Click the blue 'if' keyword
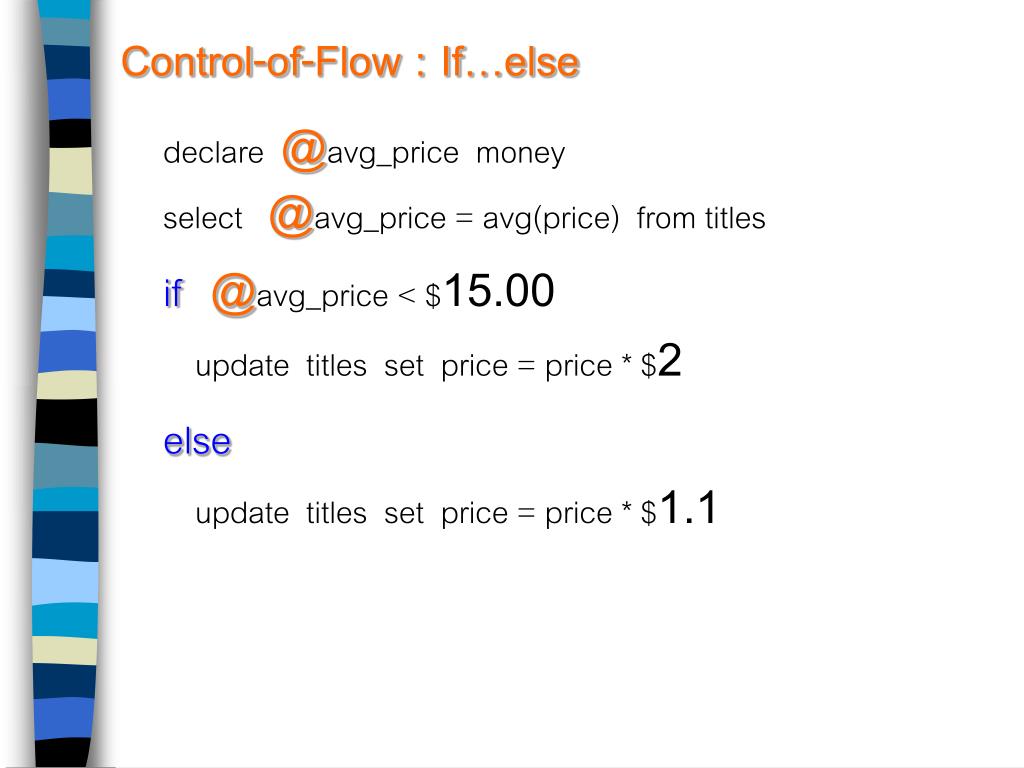The height and width of the screenshot is (768, 1024). tap(173, 293)
